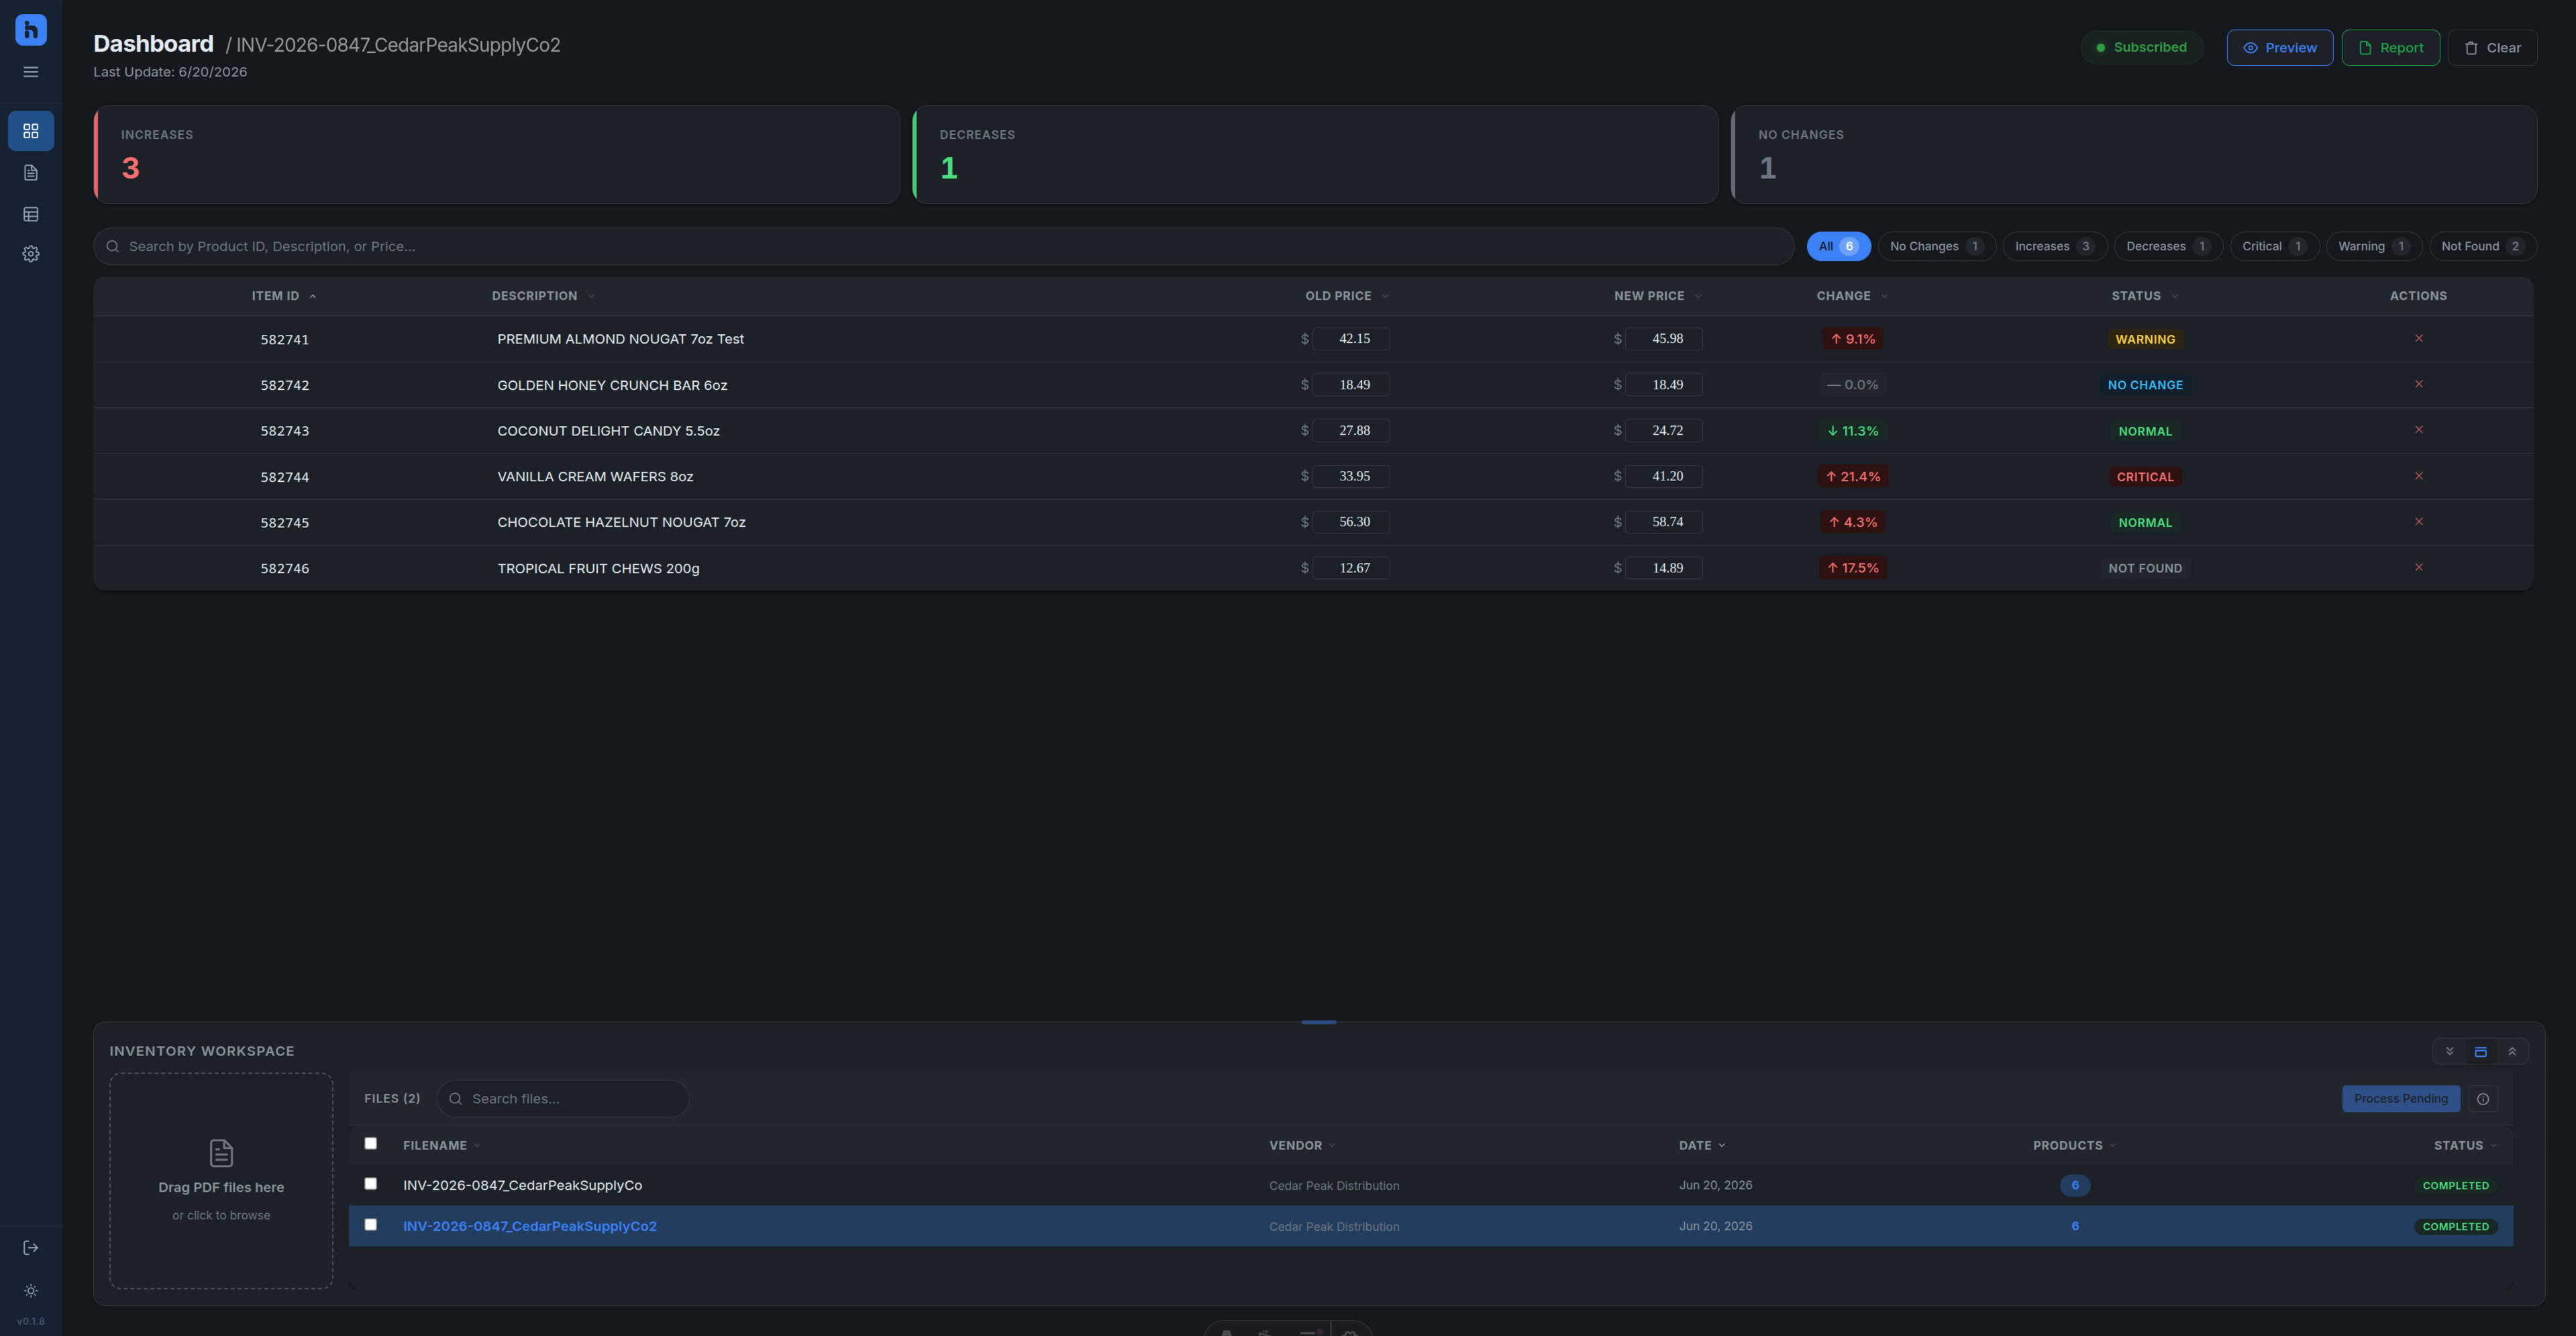Set workspace to default panel size icon

[2481, 1051]
